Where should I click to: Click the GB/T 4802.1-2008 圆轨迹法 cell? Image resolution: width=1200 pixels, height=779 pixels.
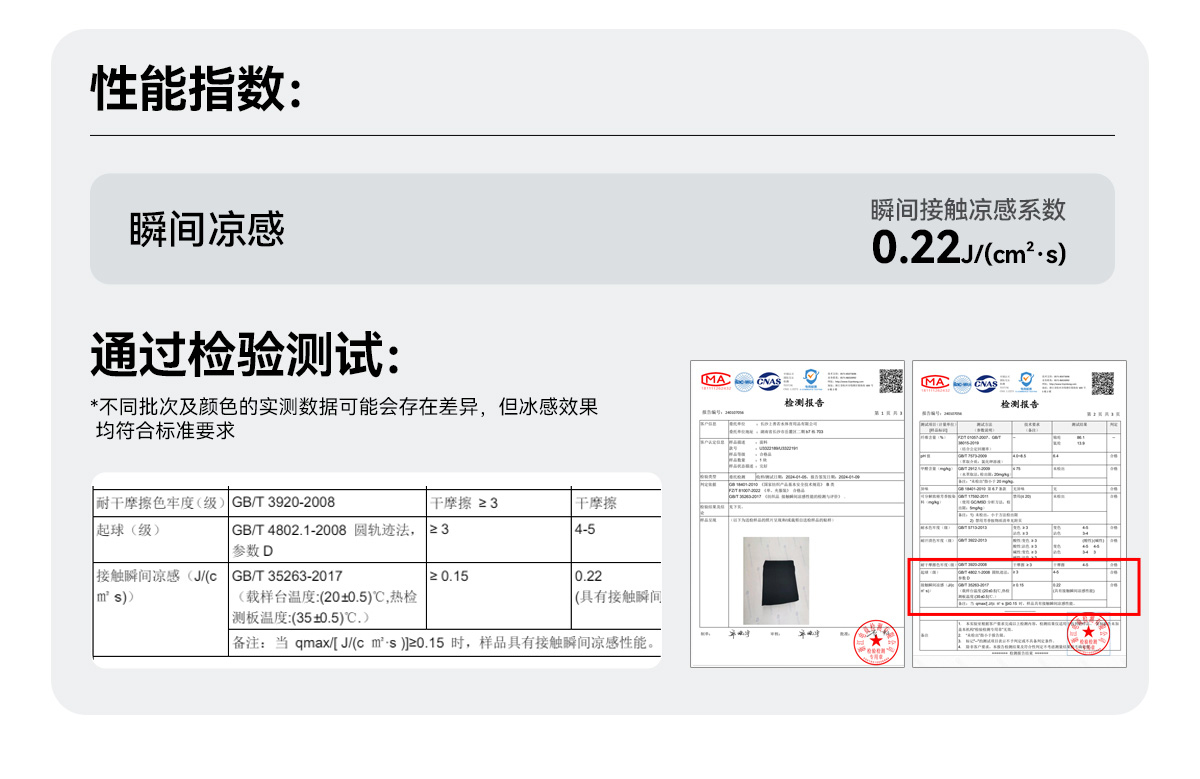tap(328, 539)
